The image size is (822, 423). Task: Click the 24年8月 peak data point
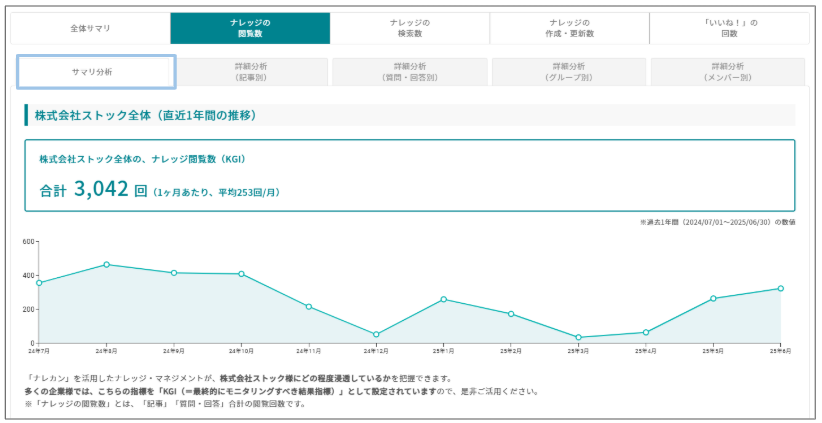(x=106, y=265)
